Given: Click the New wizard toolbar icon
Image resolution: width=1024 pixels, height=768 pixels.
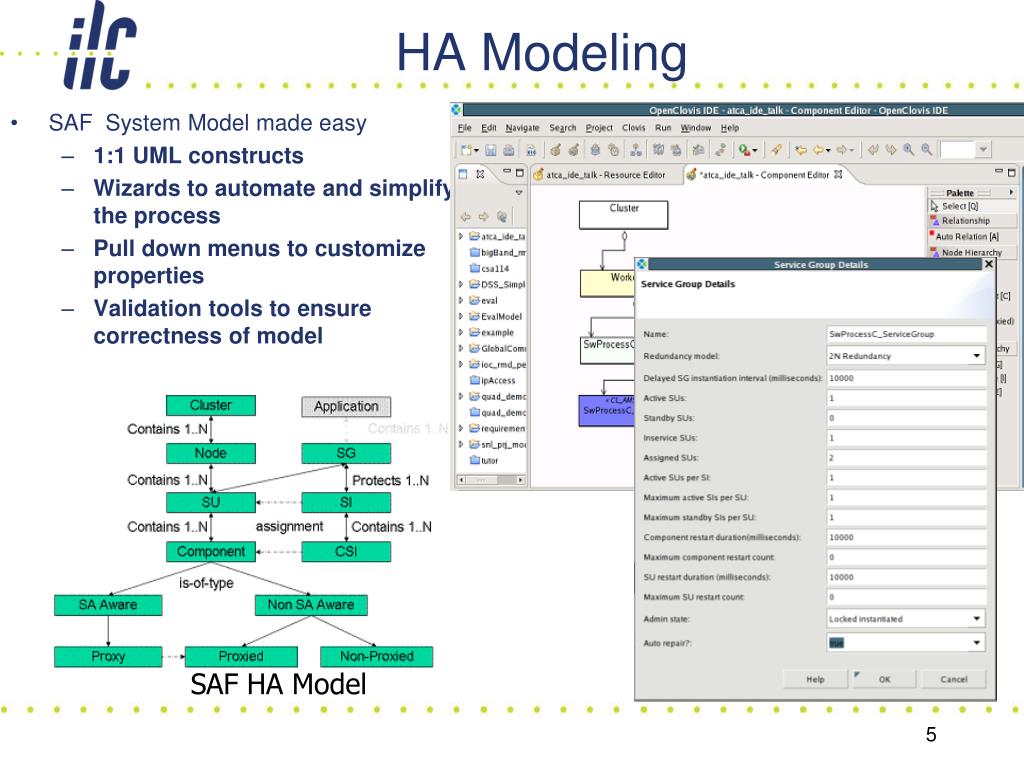Looking at the screenshot, I should (468, 150).
